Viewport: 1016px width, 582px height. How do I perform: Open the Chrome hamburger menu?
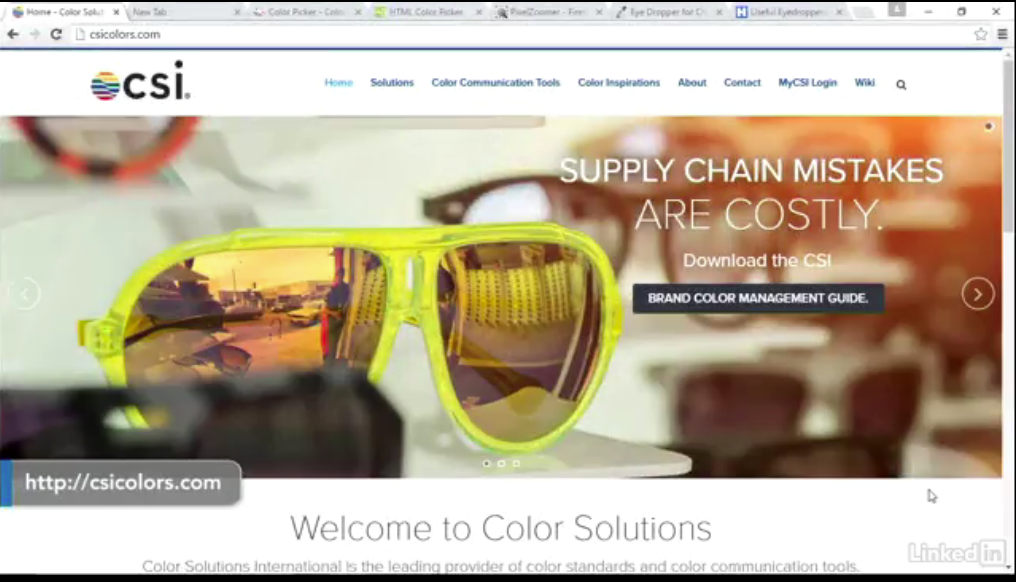coord(1002,34)
